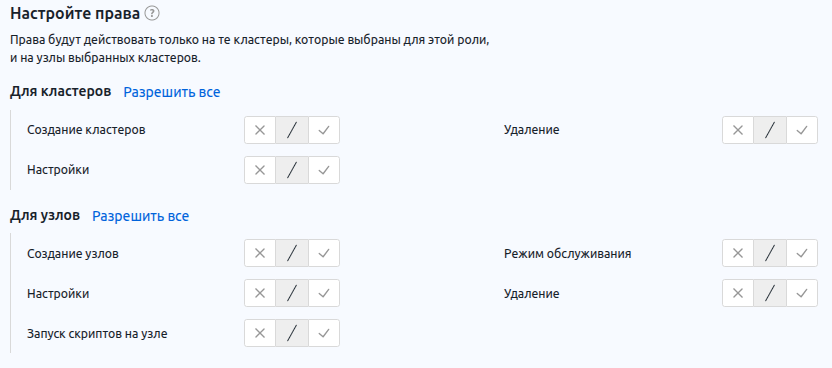Set node Настройки to slash neutral state
The image size is (832, 368).
(292, 293)
